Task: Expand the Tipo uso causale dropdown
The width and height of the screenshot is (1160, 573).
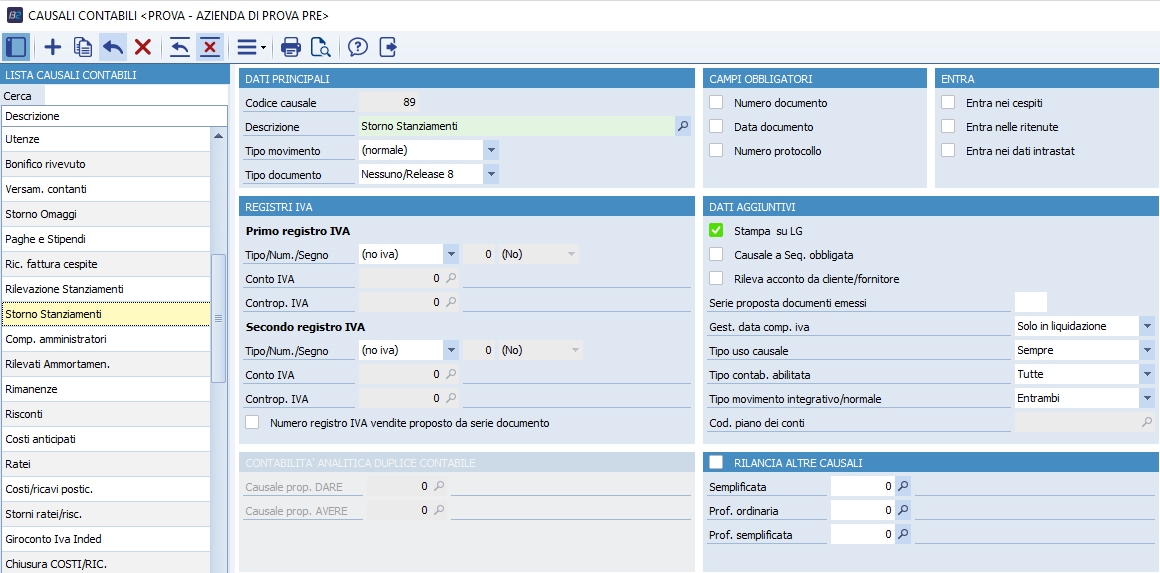Action: tap(1147, 350)
